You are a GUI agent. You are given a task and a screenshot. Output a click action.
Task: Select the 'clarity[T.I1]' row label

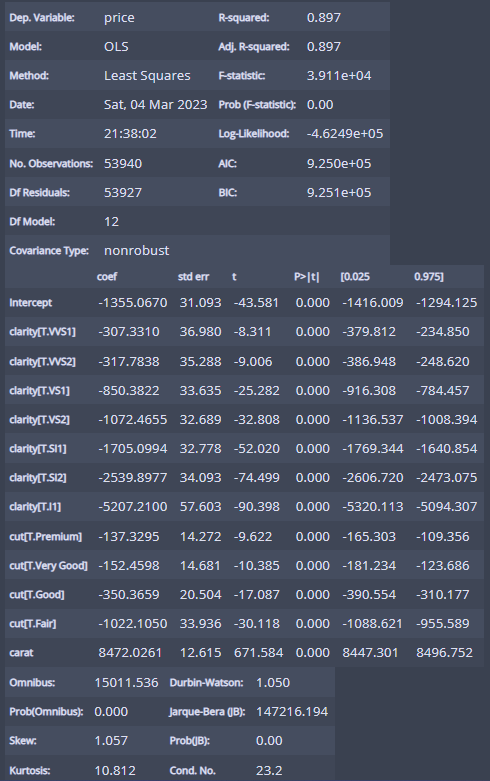tap(35, 507)
